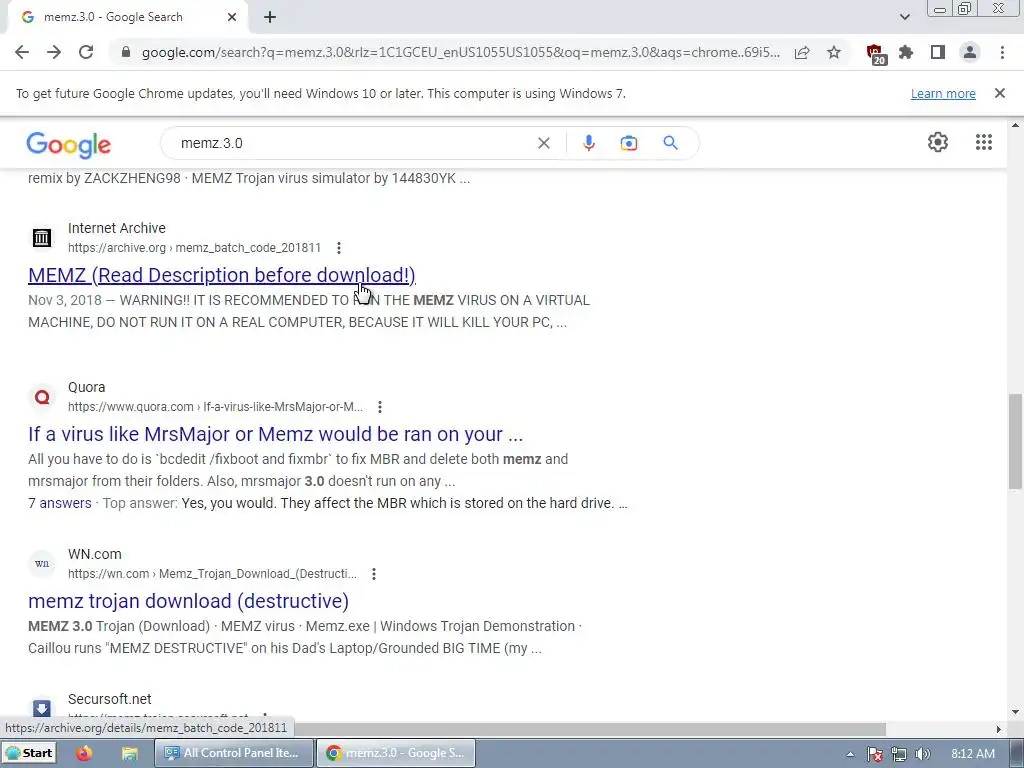
Task: Click the quora.com URL breadcrumb text
Action: click(x=216, y=407)
